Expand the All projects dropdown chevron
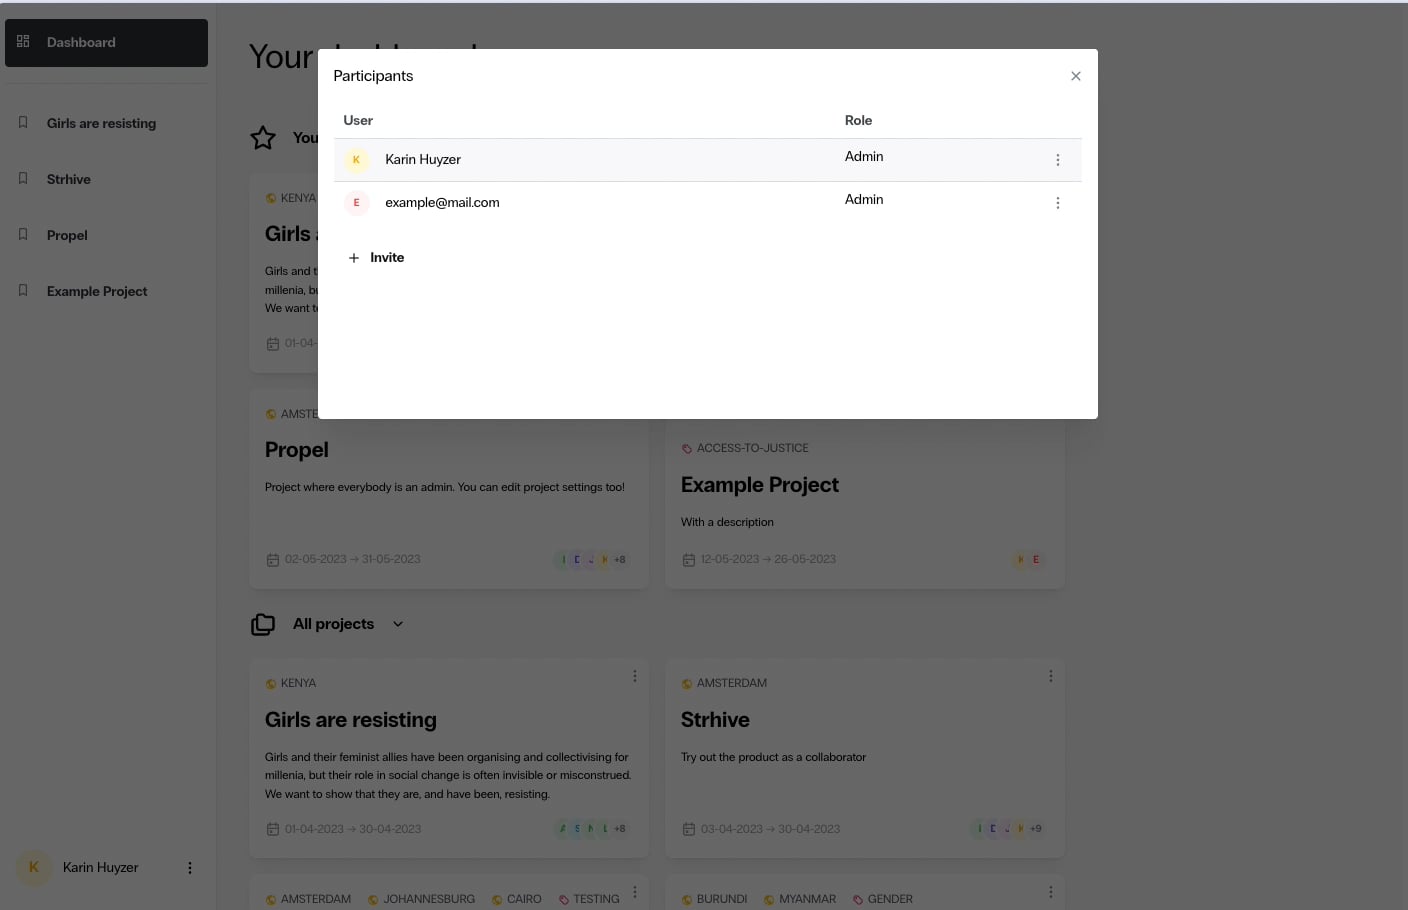This screenshot has height=910, width=1408. click(398, 624)
